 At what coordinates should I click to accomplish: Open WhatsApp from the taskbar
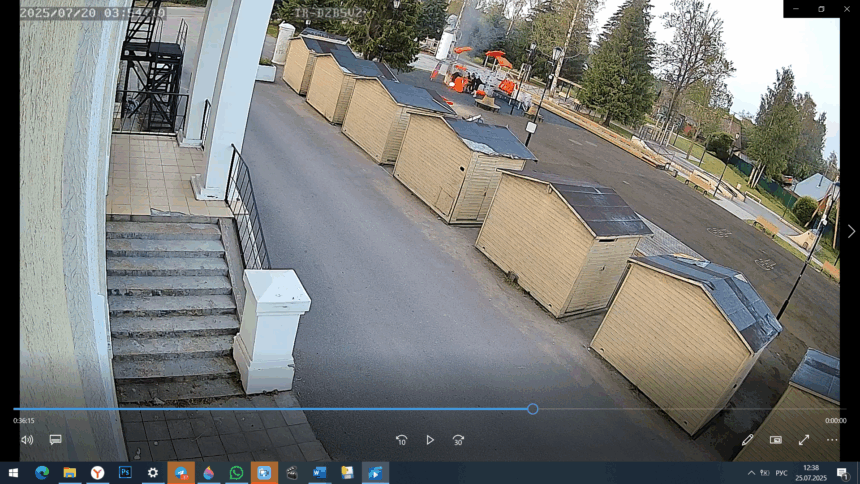[236, 473]
